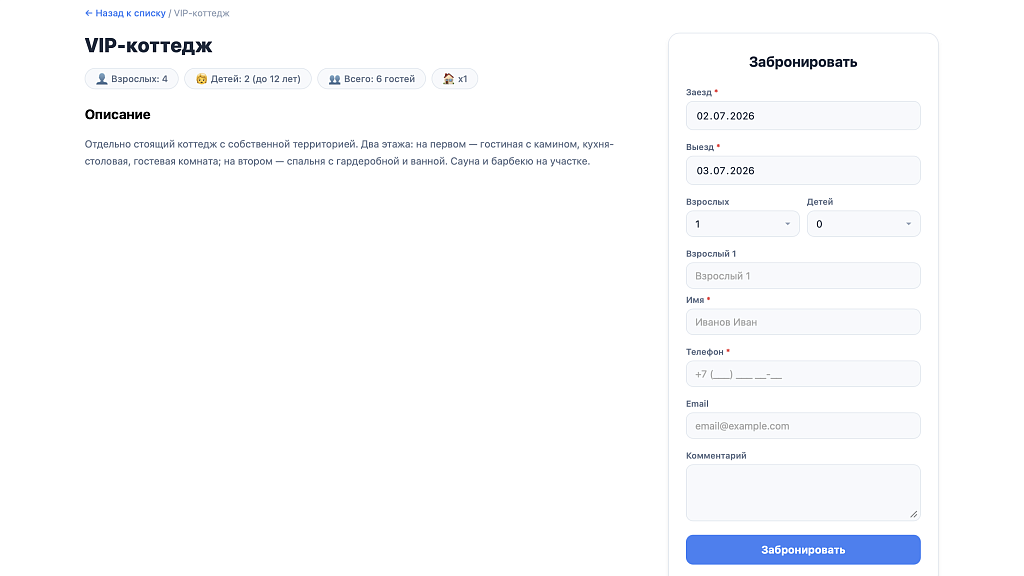1024x576 pixels.
Task: Click the Взрослый 1 input field
Action: click(803, 276)
